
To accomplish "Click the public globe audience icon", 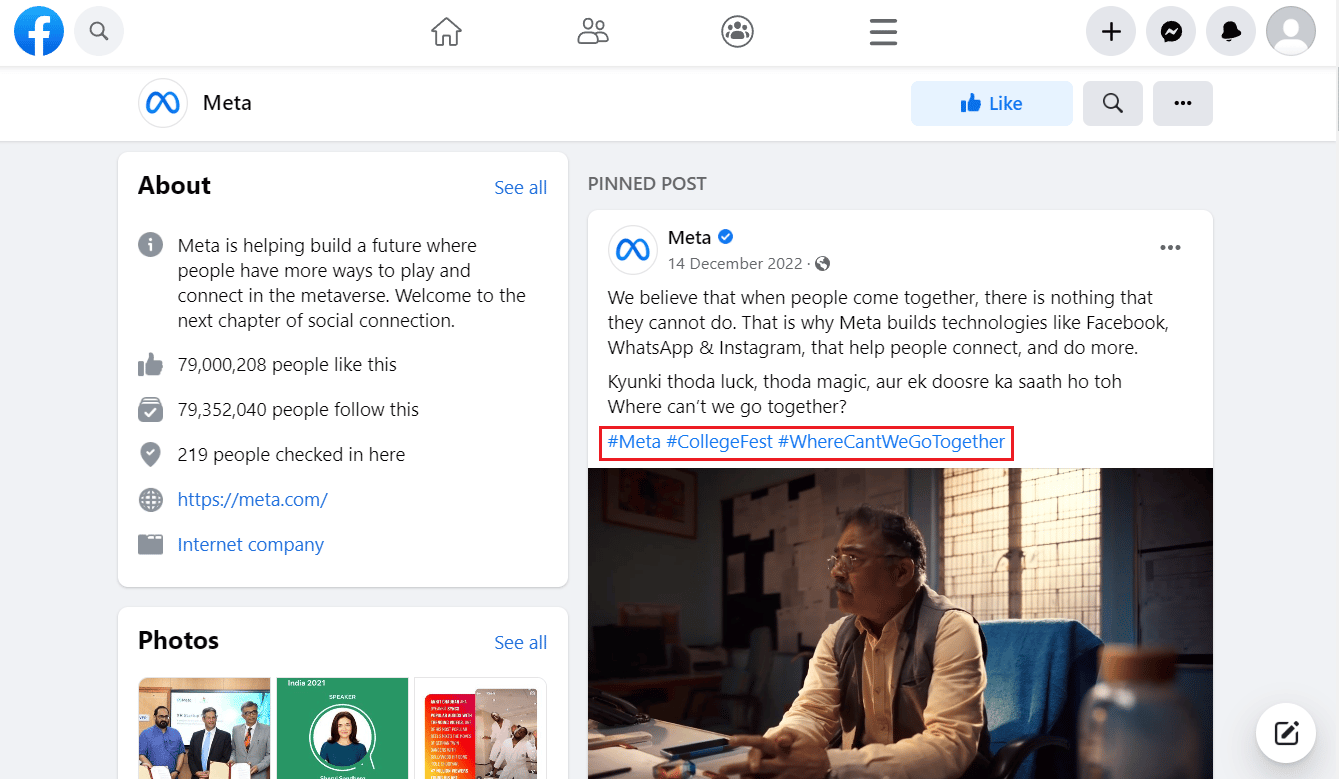I will (823, 264).
